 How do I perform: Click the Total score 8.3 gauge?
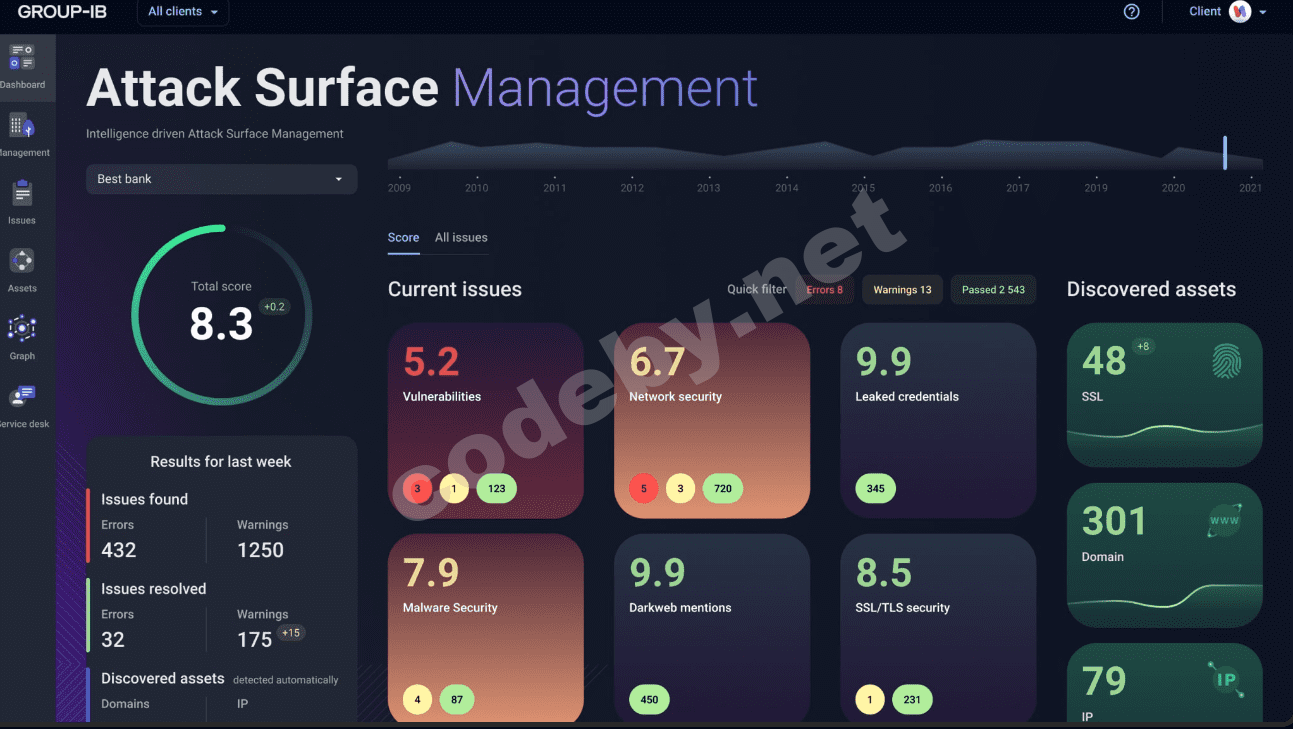tap(221, 315)
